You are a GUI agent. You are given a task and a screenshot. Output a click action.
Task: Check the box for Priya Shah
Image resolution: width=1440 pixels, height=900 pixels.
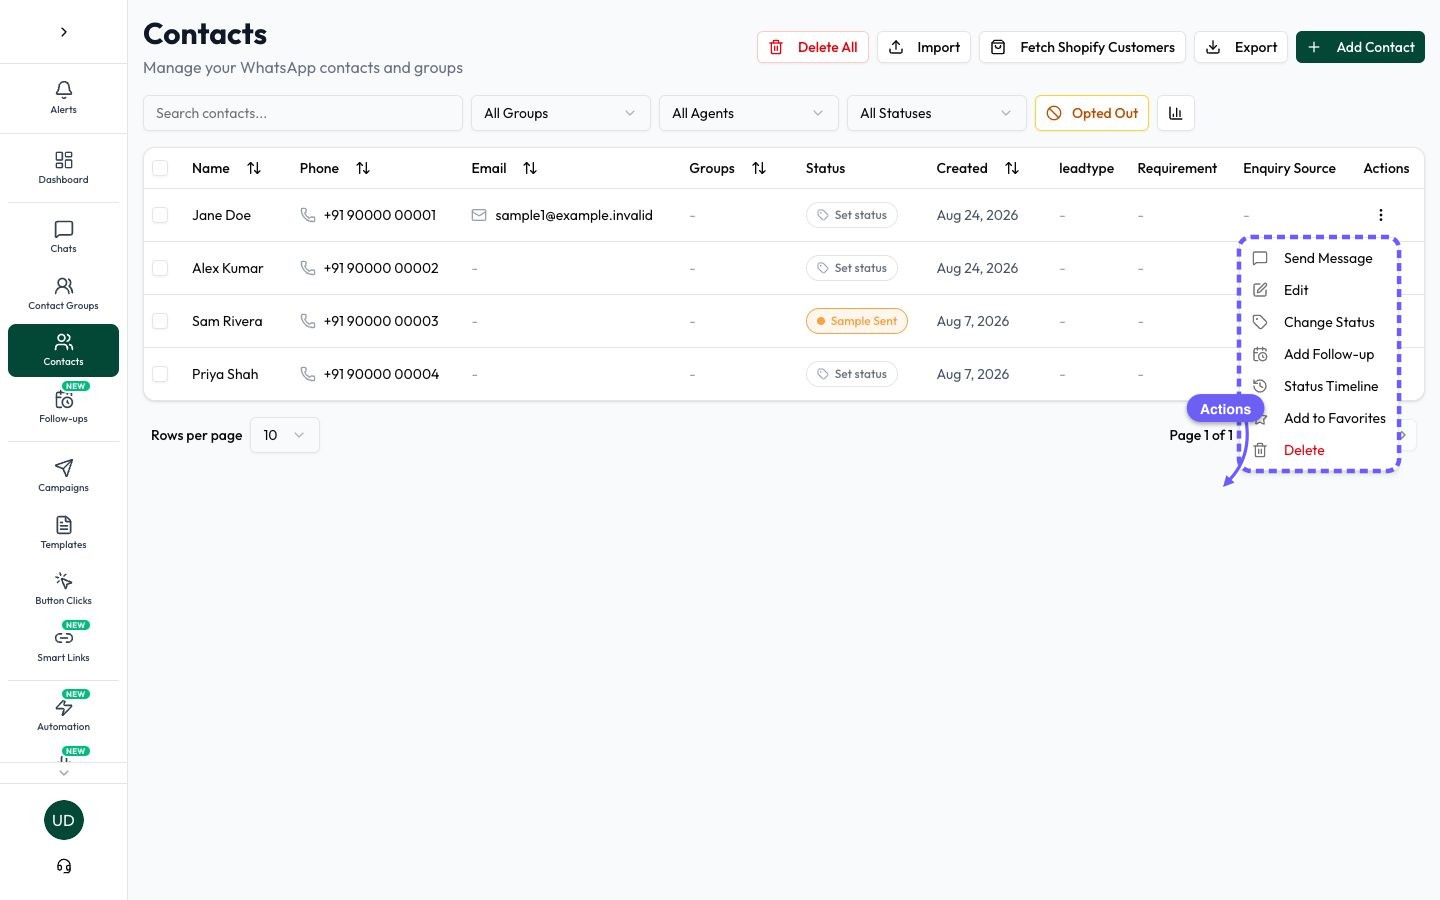click(x=160, y=374)
